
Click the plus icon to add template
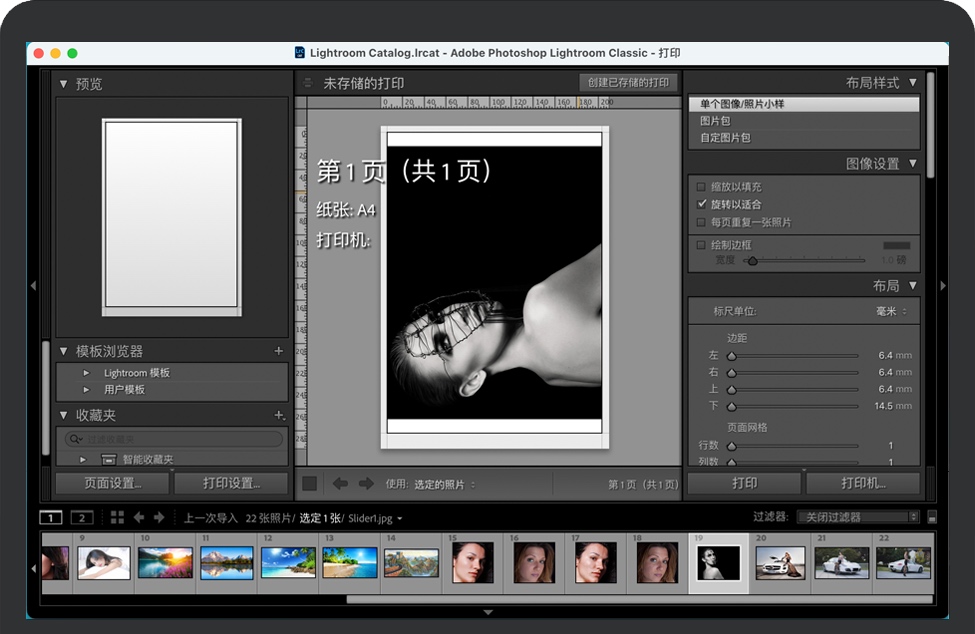tap(279, 351)
